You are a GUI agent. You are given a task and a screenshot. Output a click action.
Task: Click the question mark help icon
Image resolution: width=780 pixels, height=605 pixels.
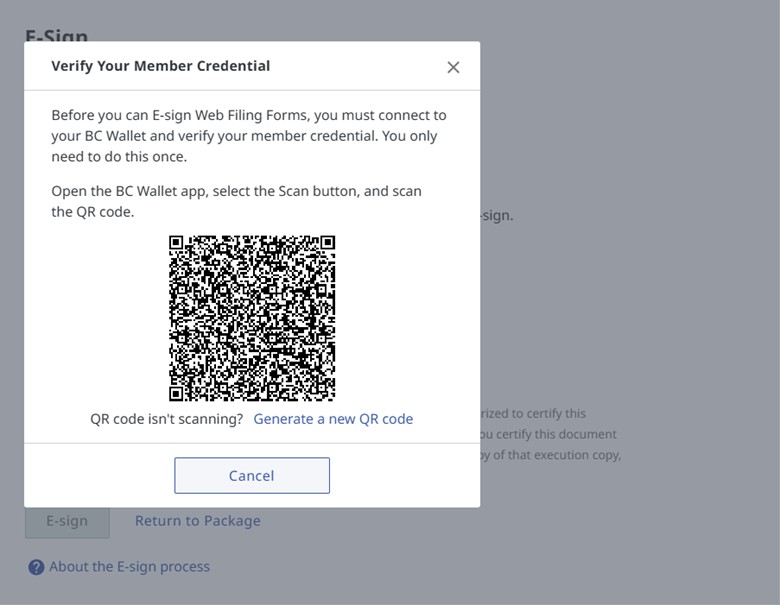point(36,567)
